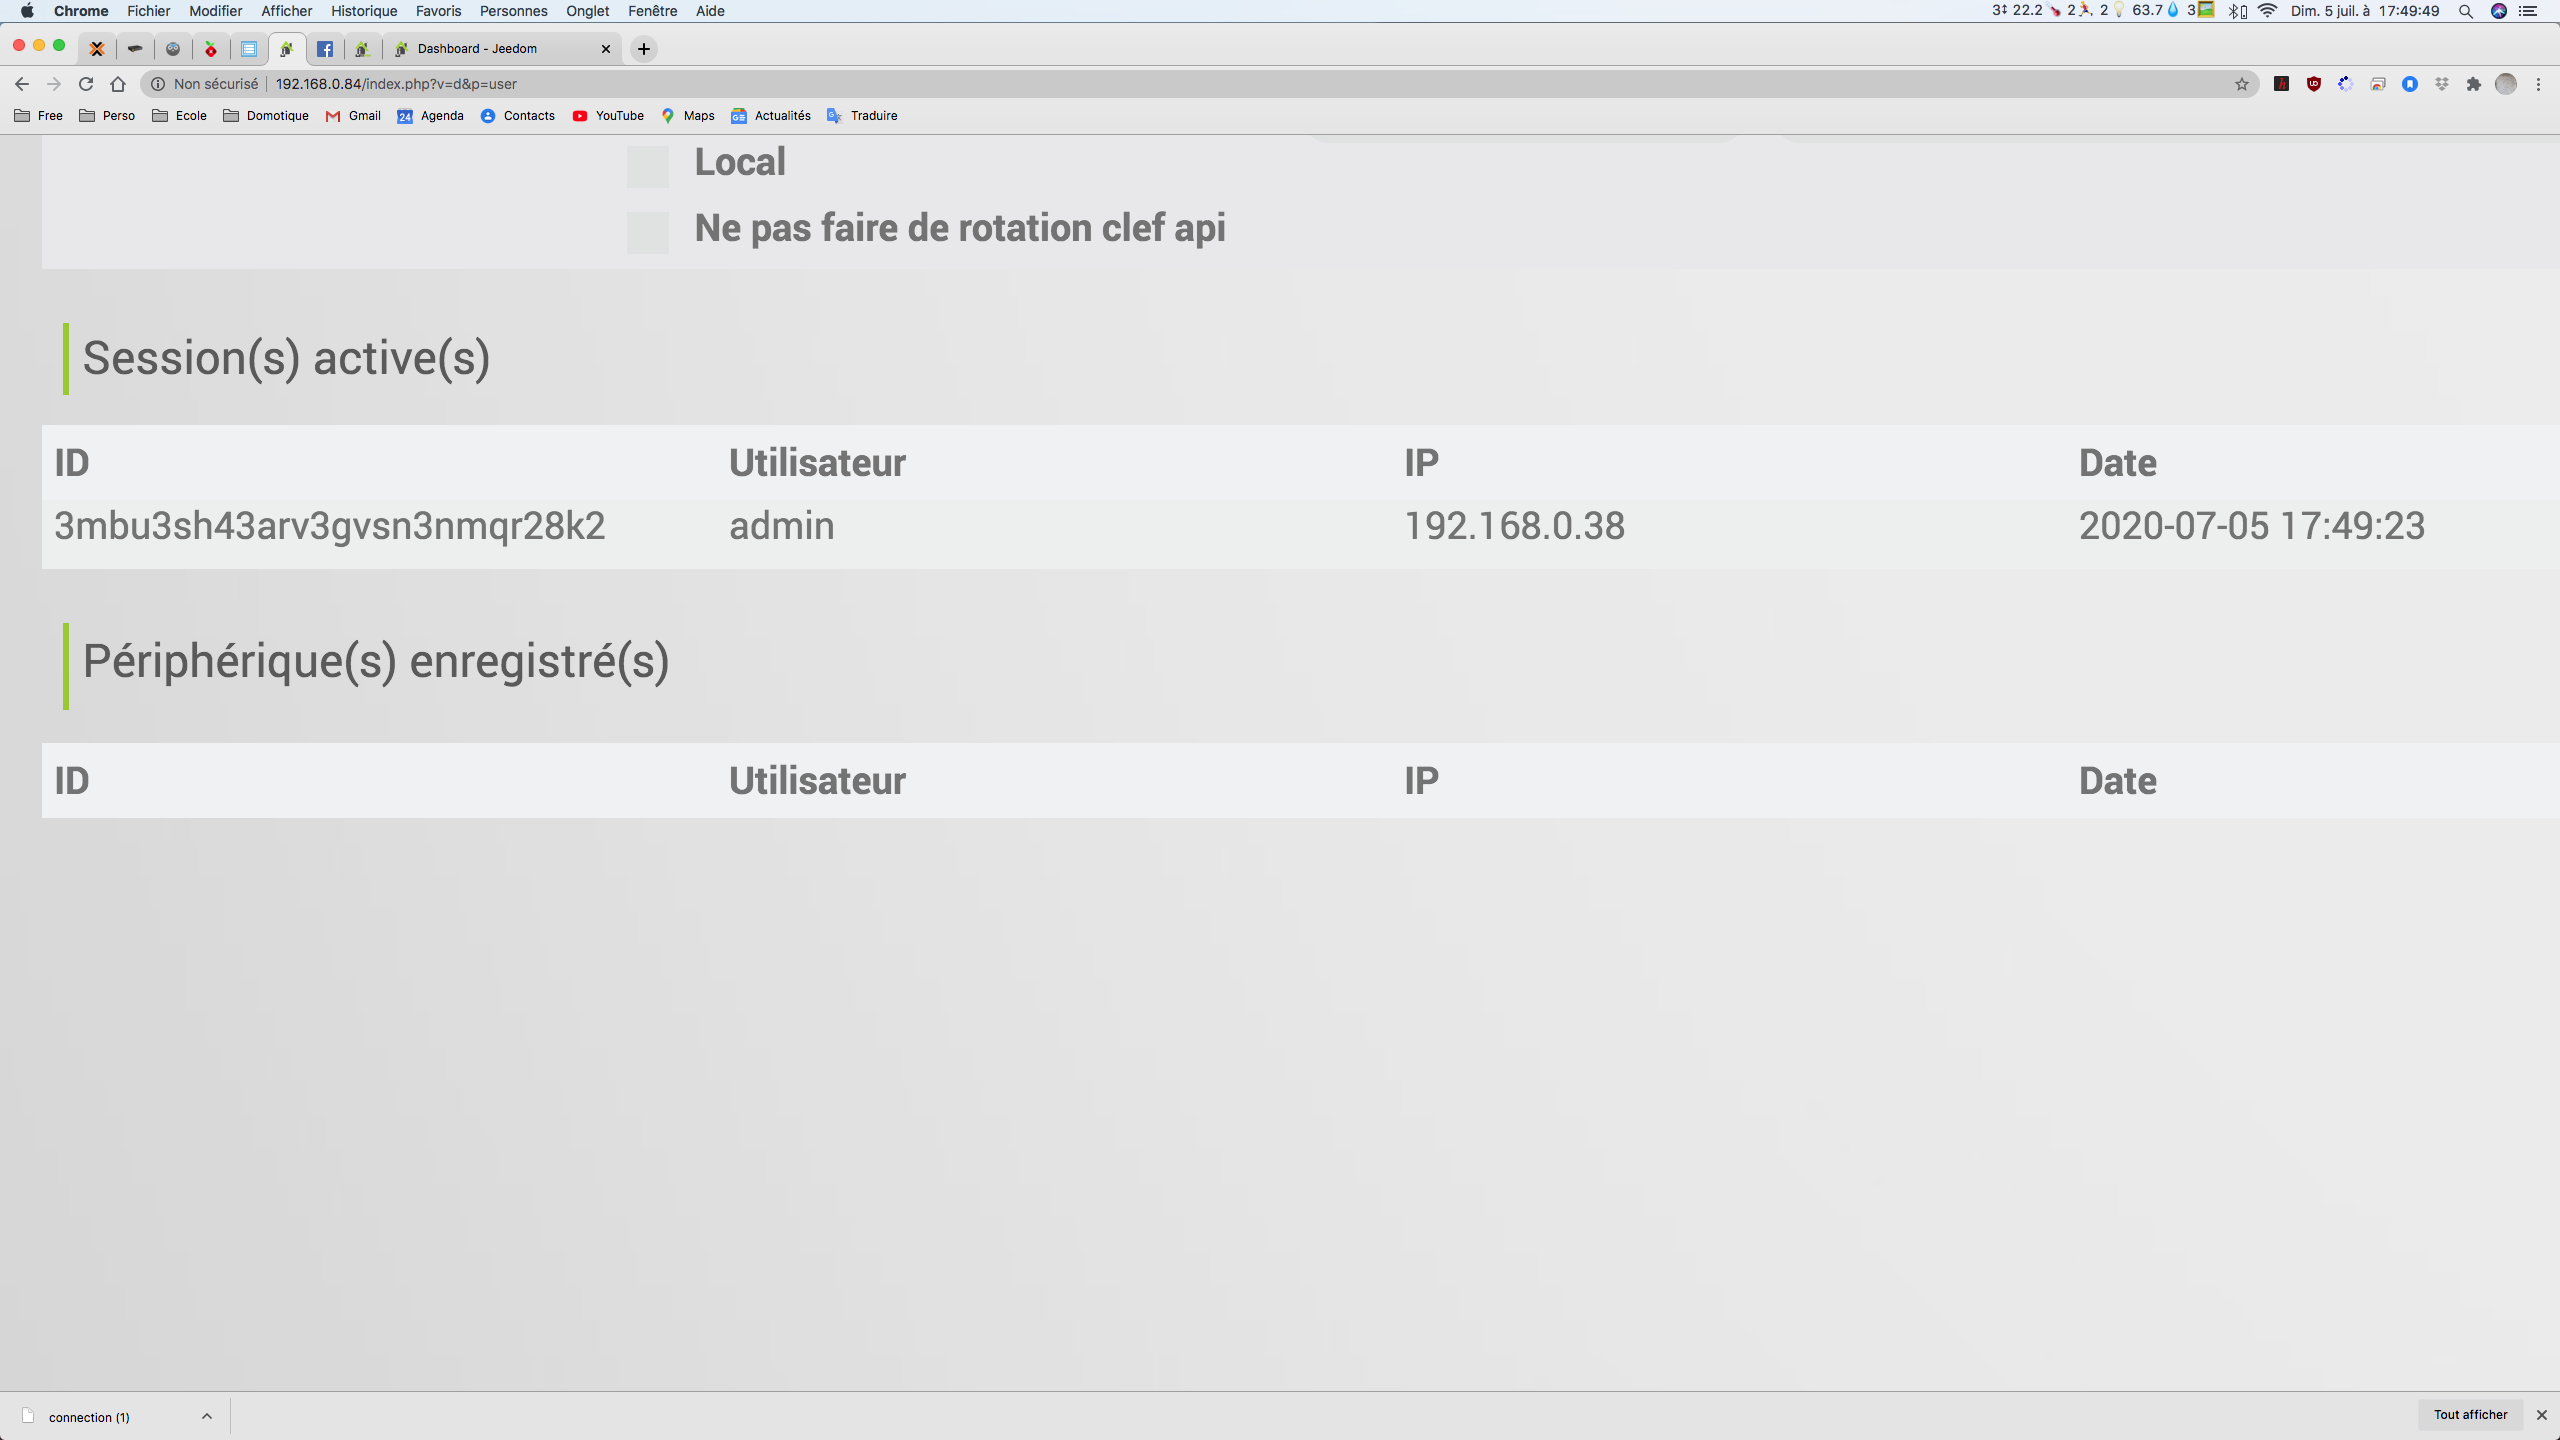Open the Facebook pinned tab

click(325, 49)
